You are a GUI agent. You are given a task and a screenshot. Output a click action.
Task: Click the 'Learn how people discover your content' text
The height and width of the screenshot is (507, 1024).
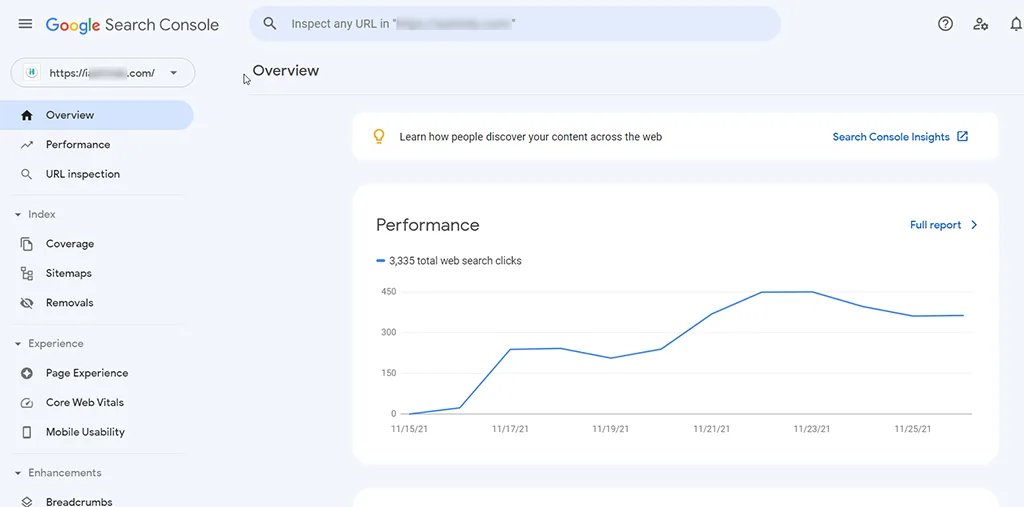(531, 137)
